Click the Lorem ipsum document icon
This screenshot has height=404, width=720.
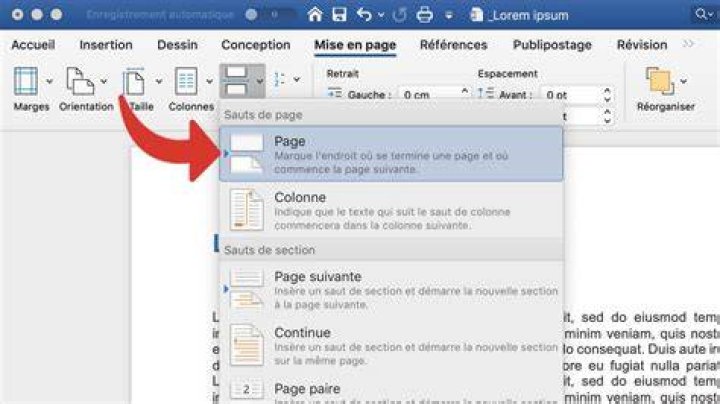(x=476, y=15)
